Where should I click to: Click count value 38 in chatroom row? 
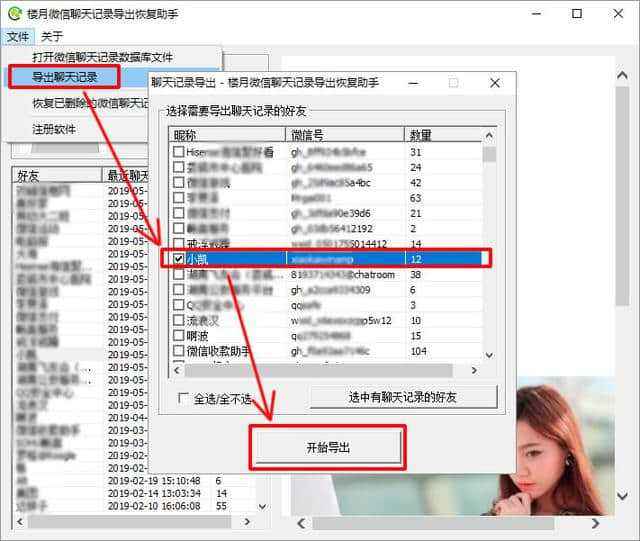[x=416, y=274]
